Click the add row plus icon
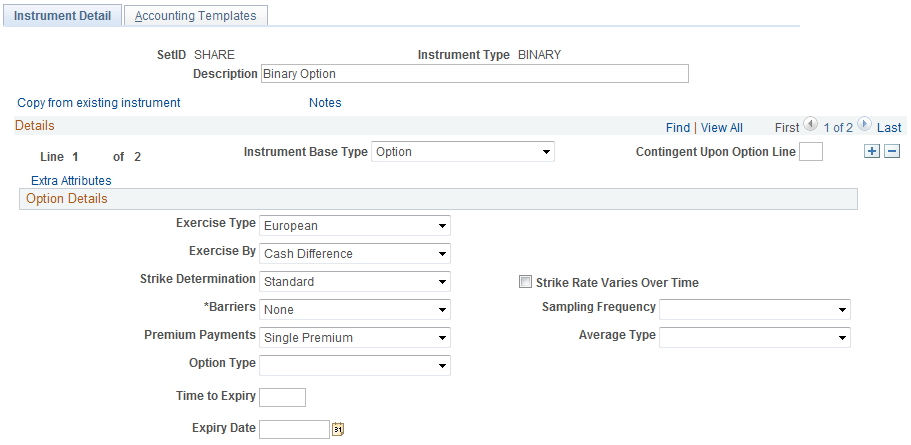Viewport: 911px width, 445px height. tap(872, 152)
